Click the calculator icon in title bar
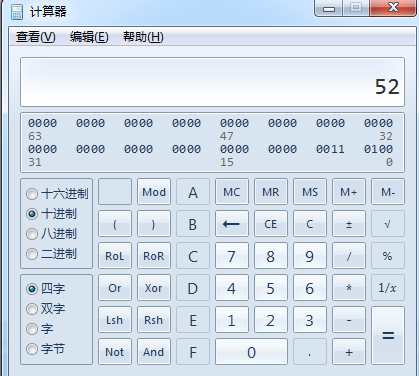Image resolution: width=419 pixels, height=376 pixels. [17, 12]
